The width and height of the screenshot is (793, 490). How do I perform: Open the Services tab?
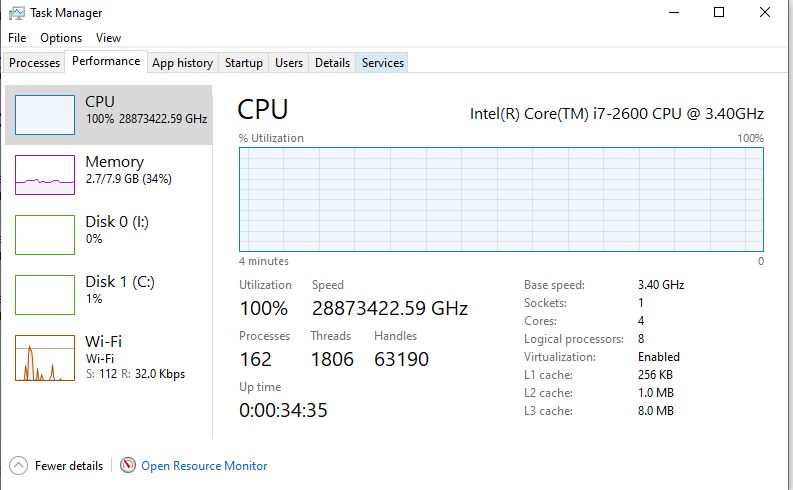point(383,63)
